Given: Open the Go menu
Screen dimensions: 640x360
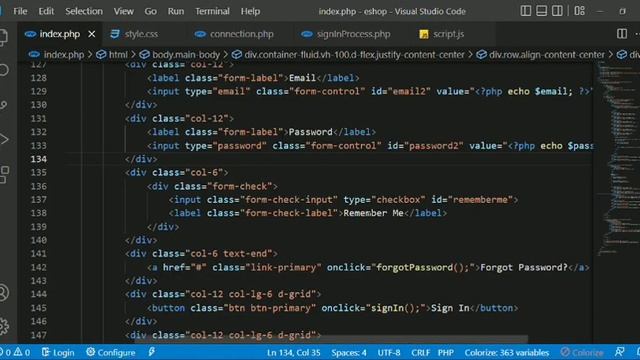Looking at the screenshot, I should click(151, 11).
